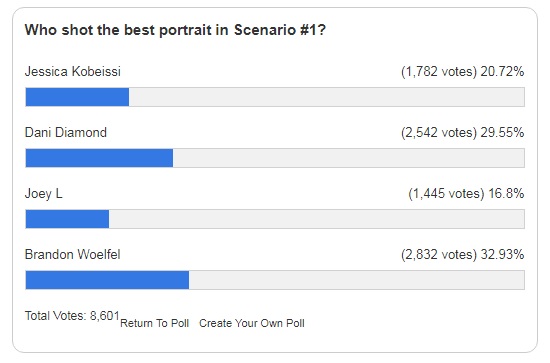
Task: Select the Jessica Kobeissi name label
Action: 73,72
